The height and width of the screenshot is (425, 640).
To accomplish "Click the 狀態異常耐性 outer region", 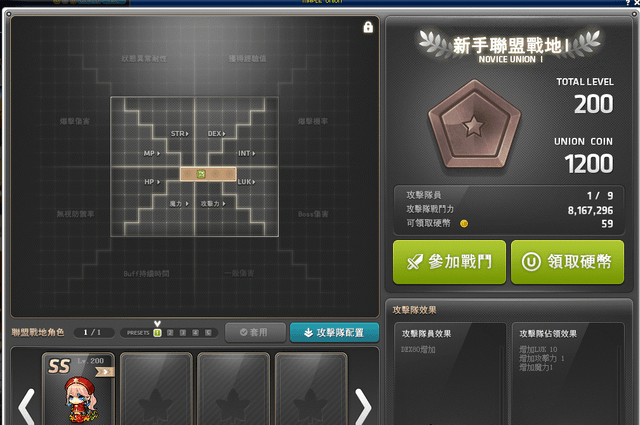I will pos(144,59).
